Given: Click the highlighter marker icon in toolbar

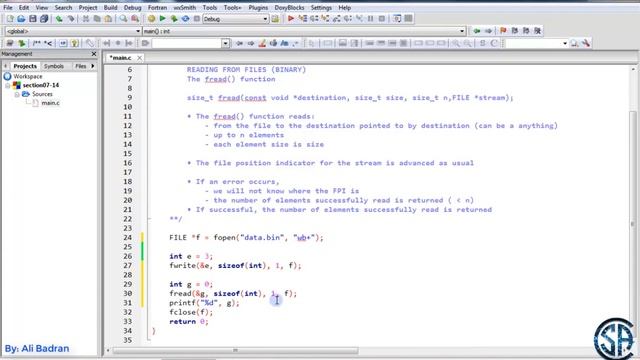Looking at the screenshot, I should point(262,43).
